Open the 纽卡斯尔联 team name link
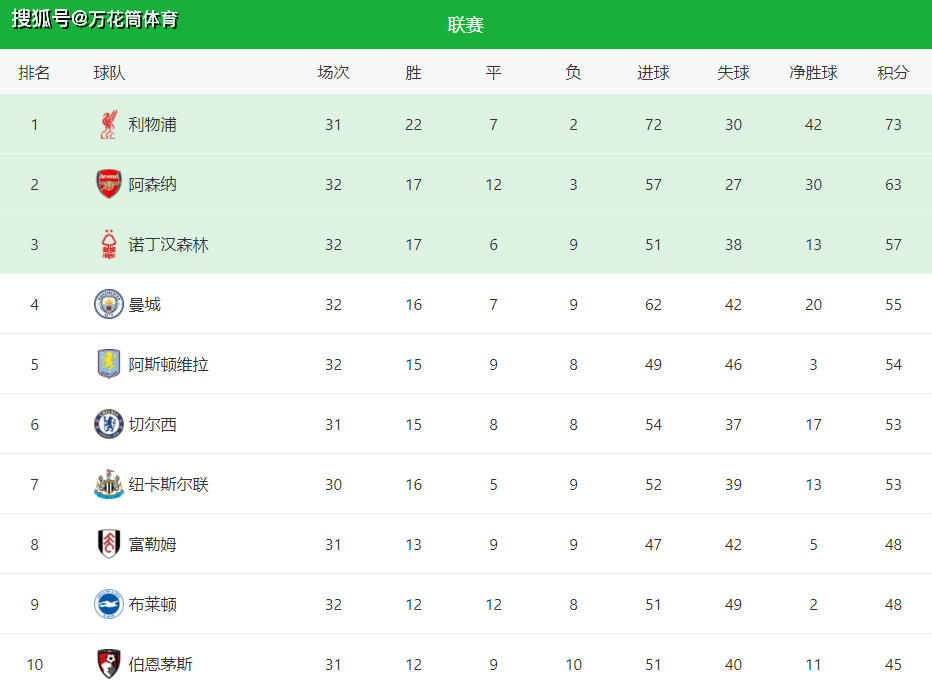Image resolution: width=932 pixels, height=687 pixels. pyautogui.click(x=168, y=485)
